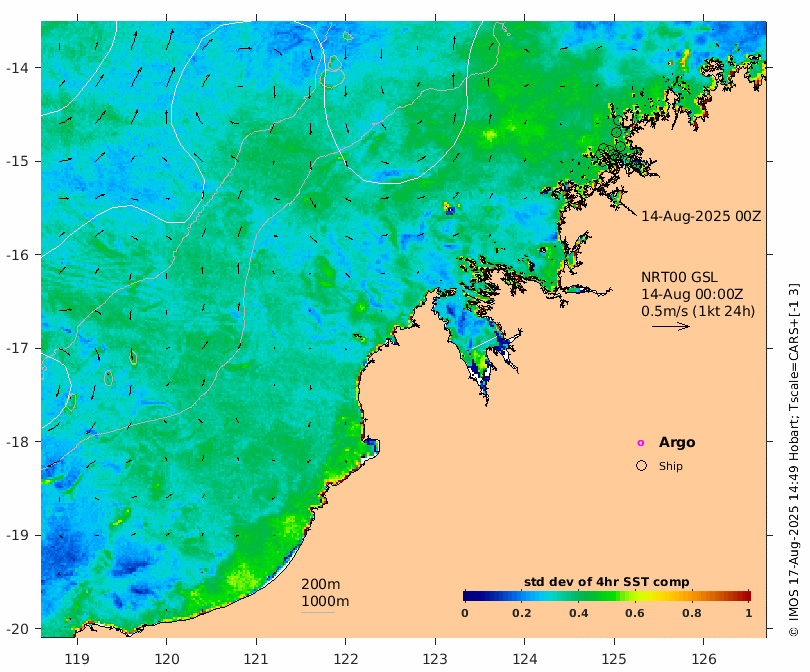Screen dimensions: 810x672
Task: Click the longitude label '125'
Action: pos(614,659)
